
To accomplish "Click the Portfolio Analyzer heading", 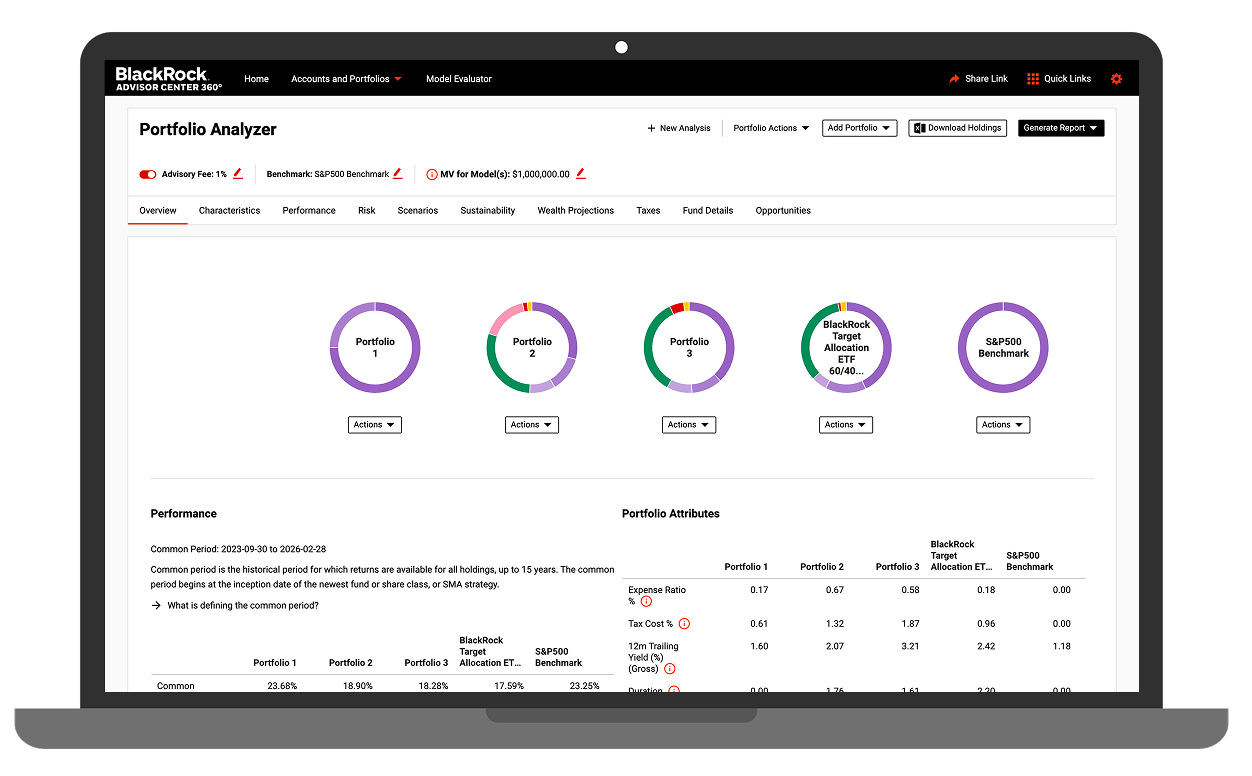I will pyautogui.click(x=208, y=129).
